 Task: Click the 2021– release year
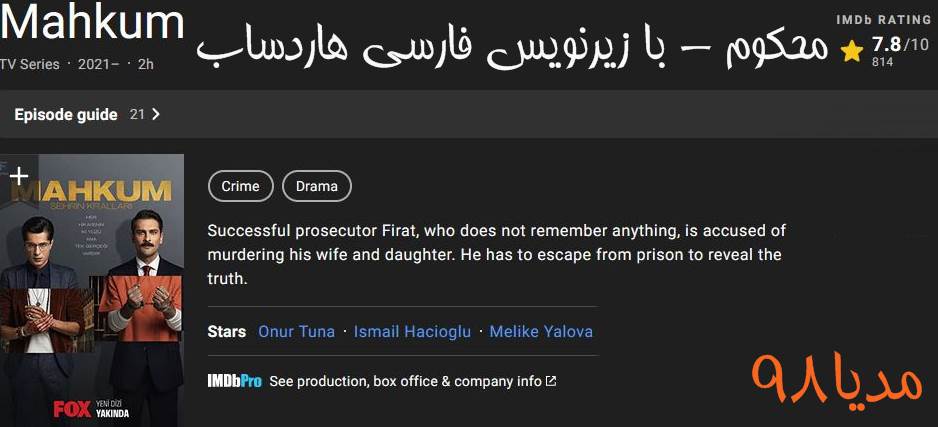coord(100,65)
